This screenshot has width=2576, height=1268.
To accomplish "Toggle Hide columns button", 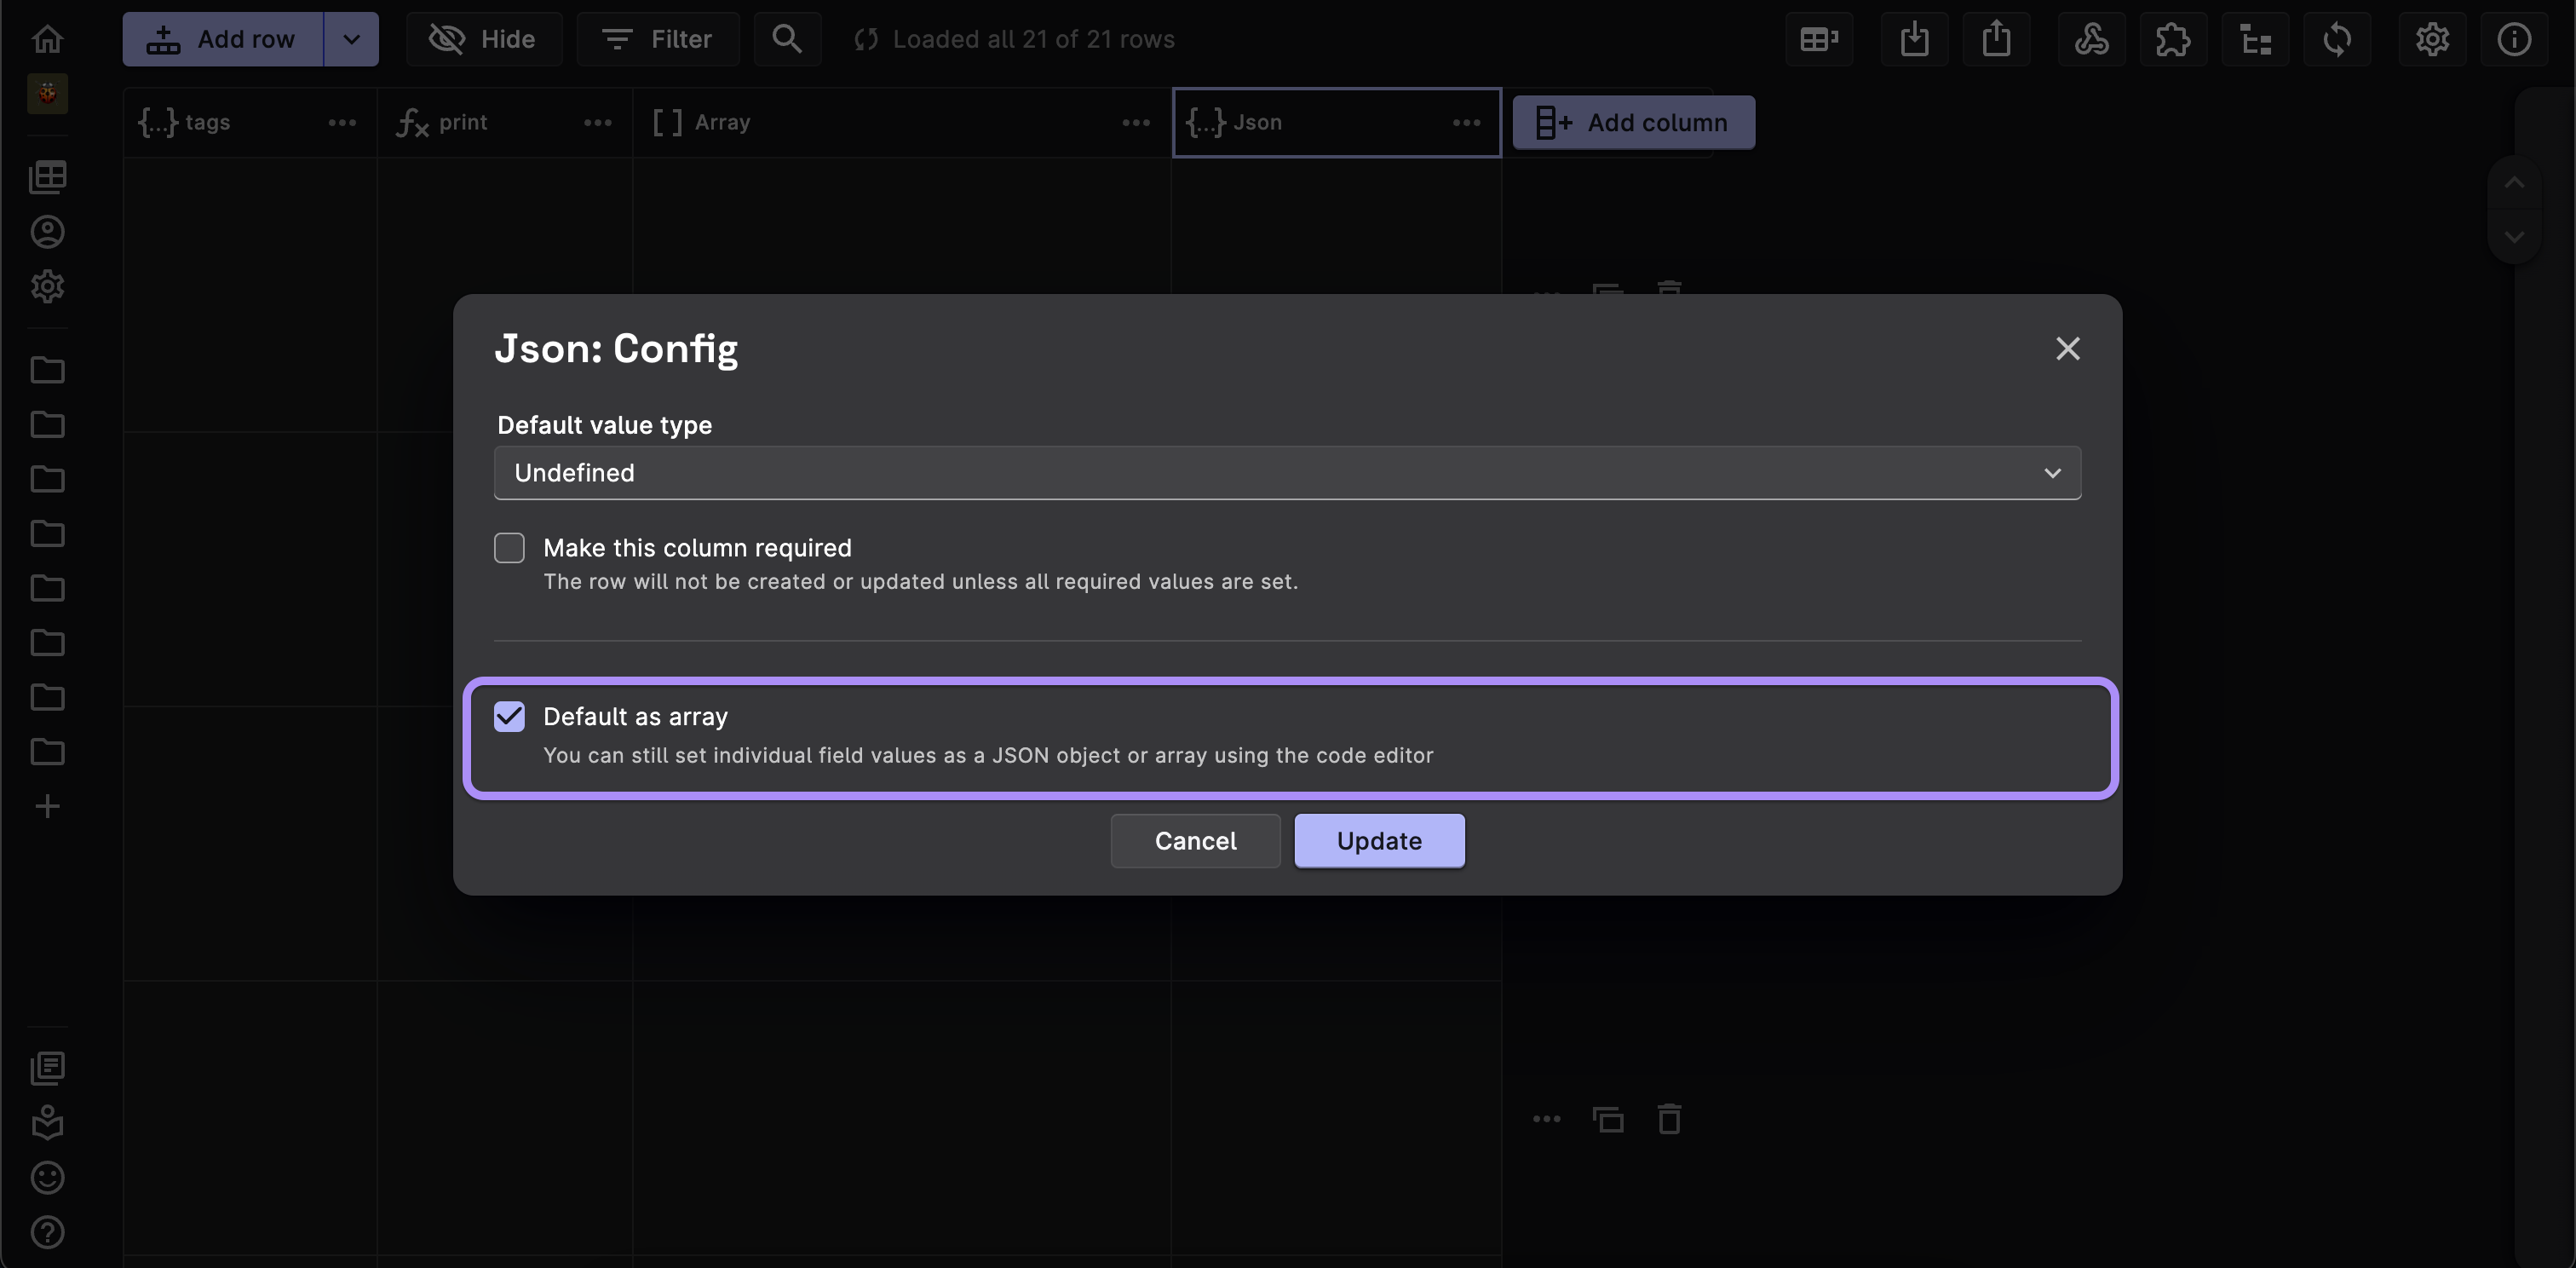I will pyautogui.click(x=484, y=39).
